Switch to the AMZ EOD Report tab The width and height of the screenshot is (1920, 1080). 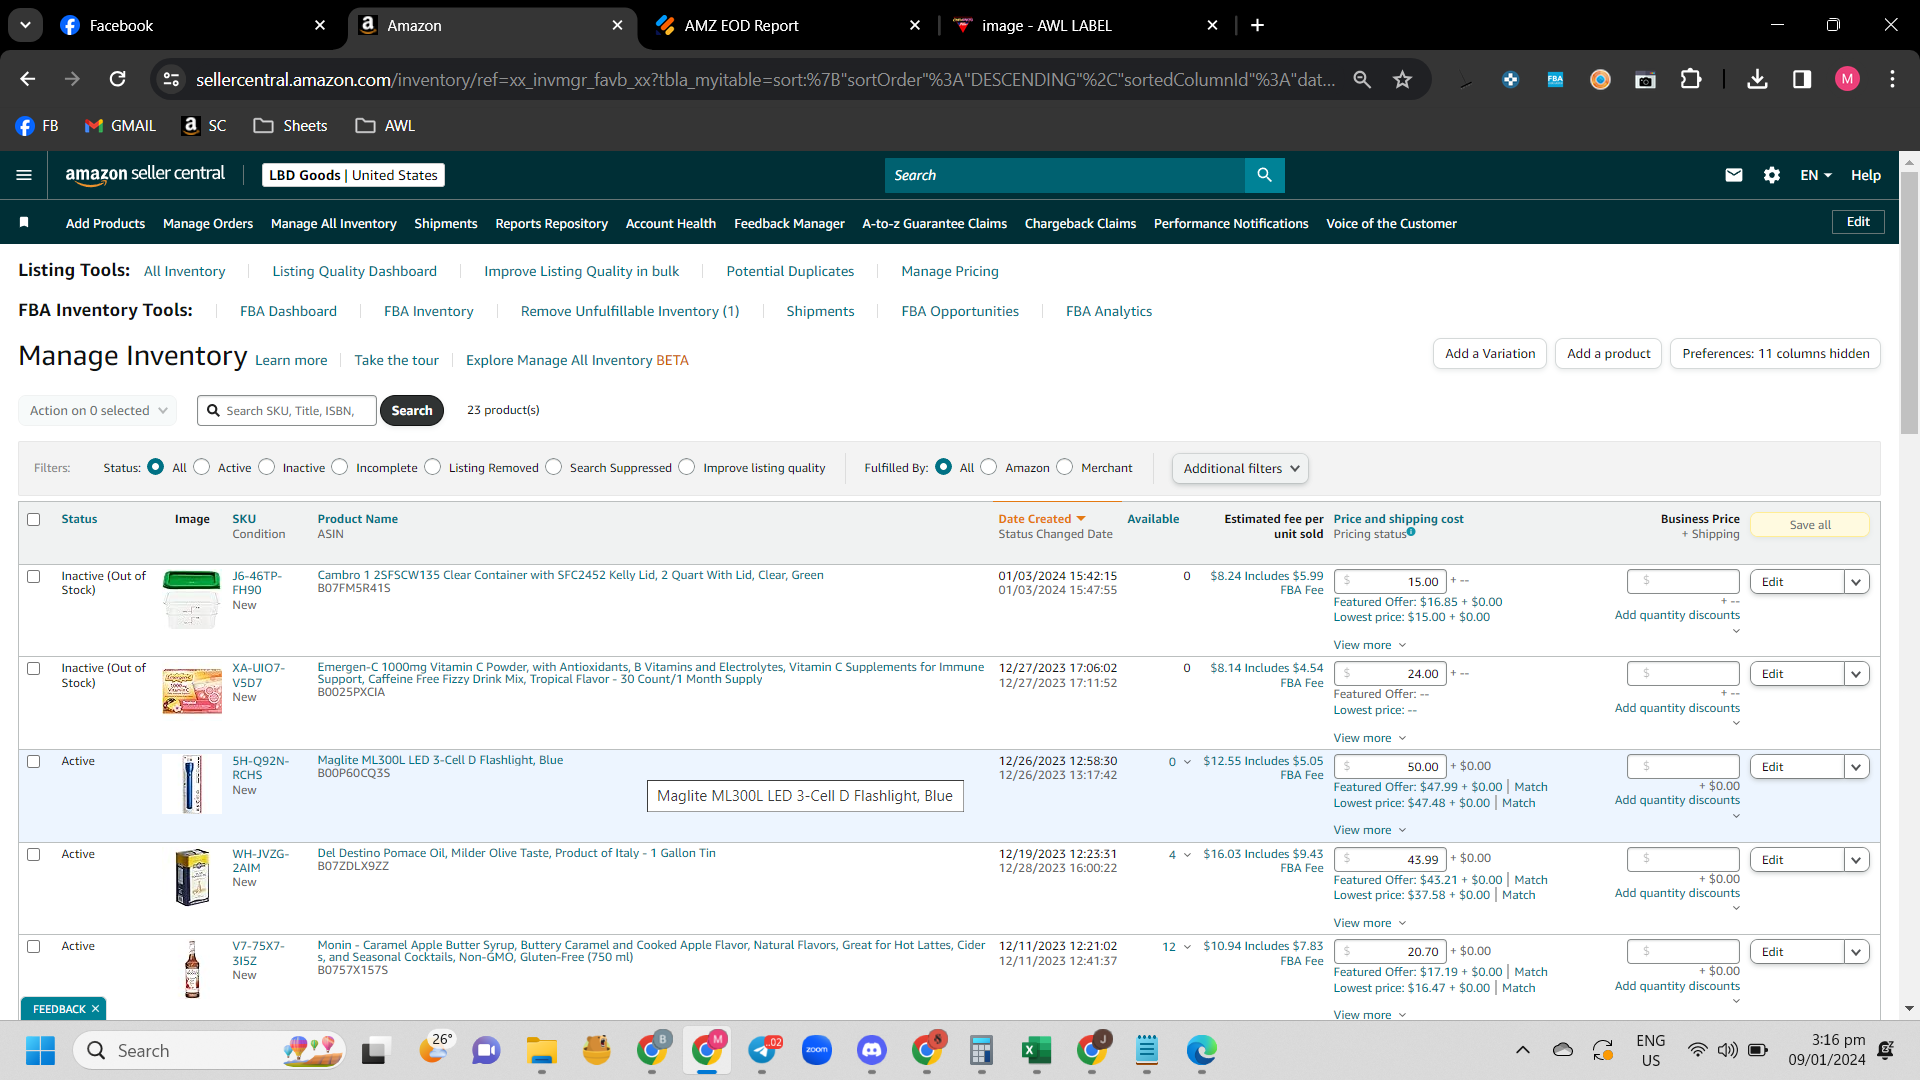pos(788,25)
